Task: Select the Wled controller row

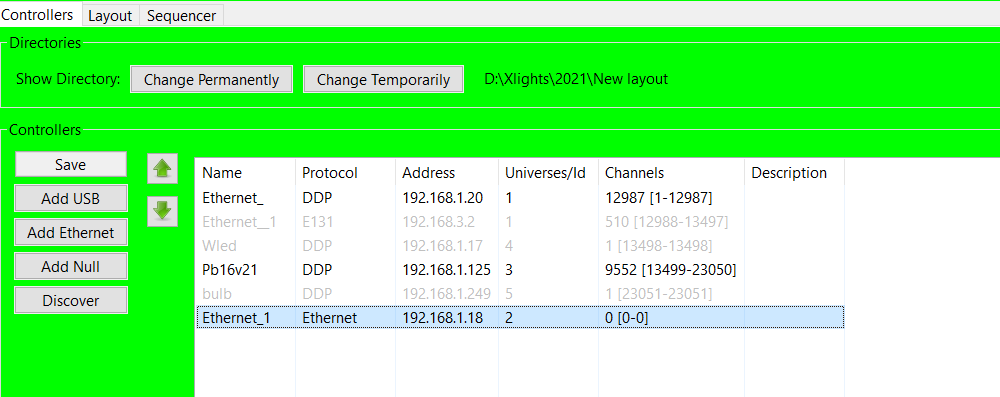Action: pos(520,246)
